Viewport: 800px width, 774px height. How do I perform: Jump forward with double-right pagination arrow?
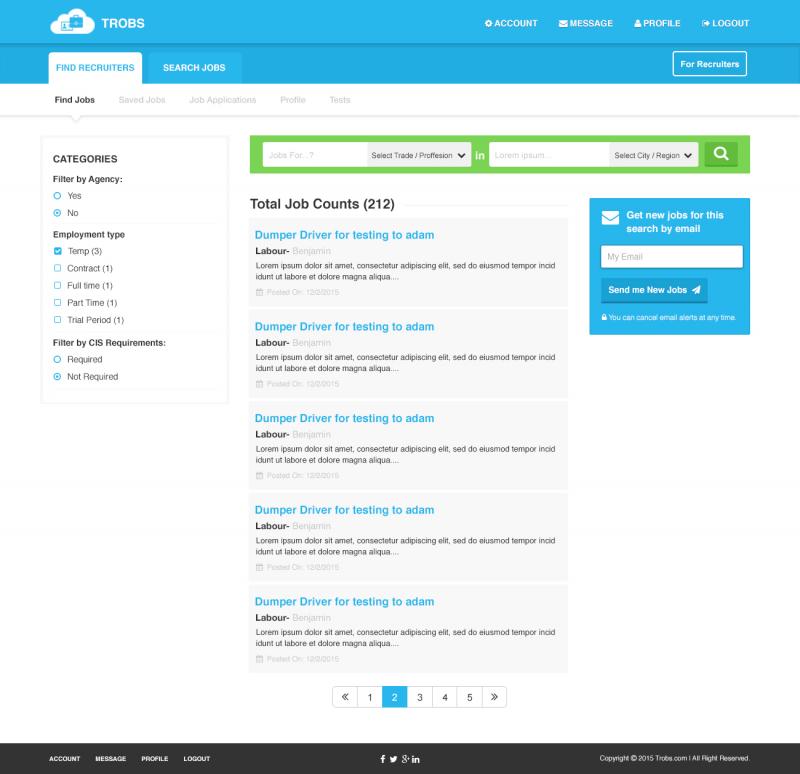pyautogui.click(x=494, y=697)
